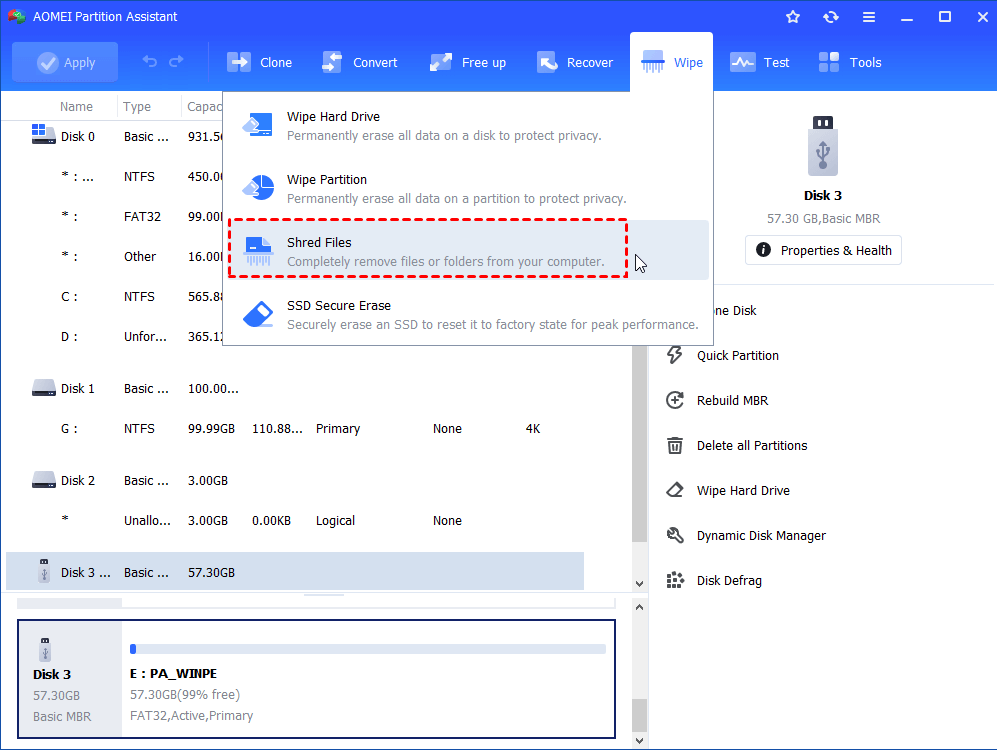Click the Capacity column header
997x750 pixels.
point(203,107)
